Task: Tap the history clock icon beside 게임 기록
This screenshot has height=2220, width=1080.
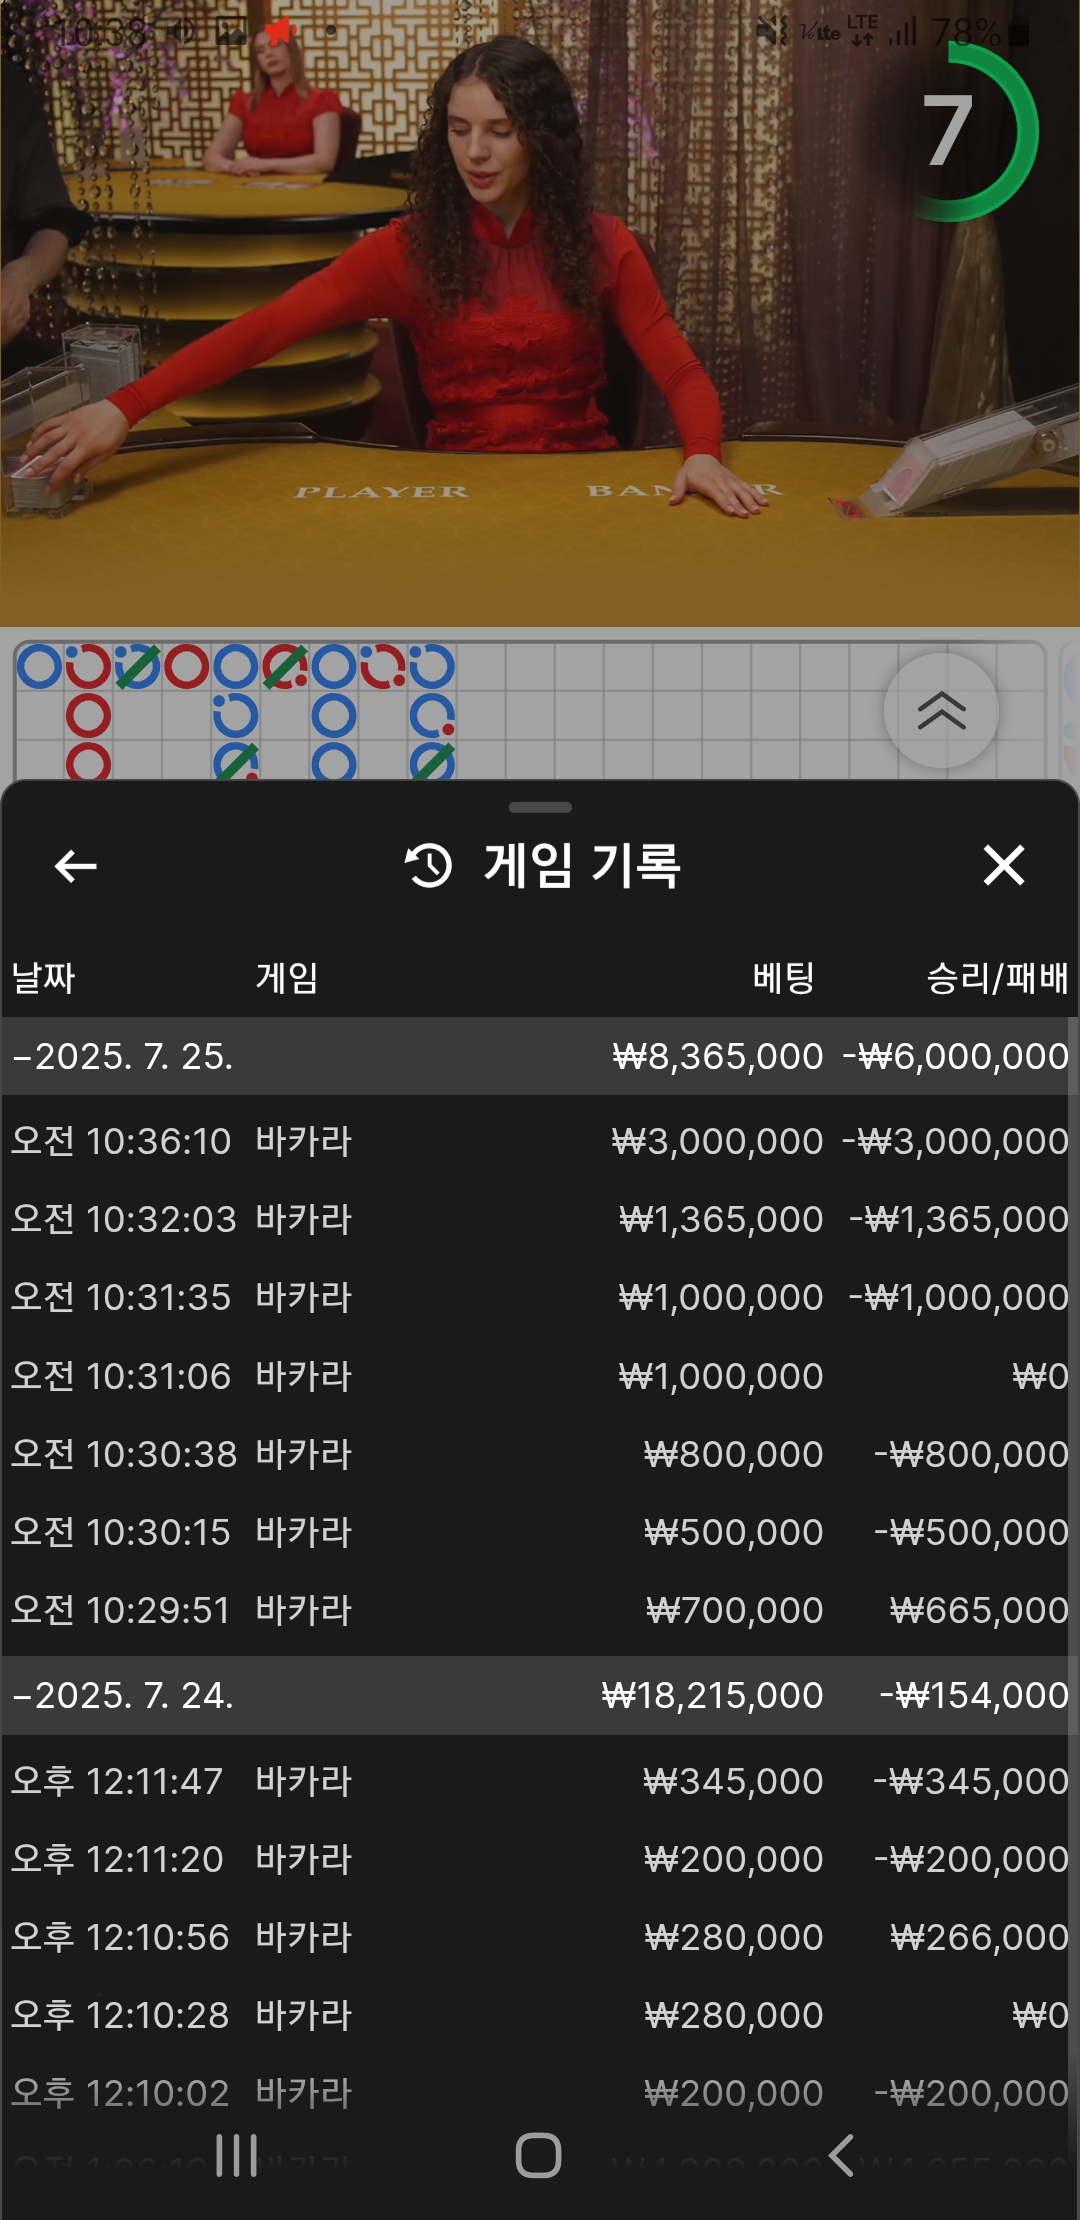Action: pos(429,866)
